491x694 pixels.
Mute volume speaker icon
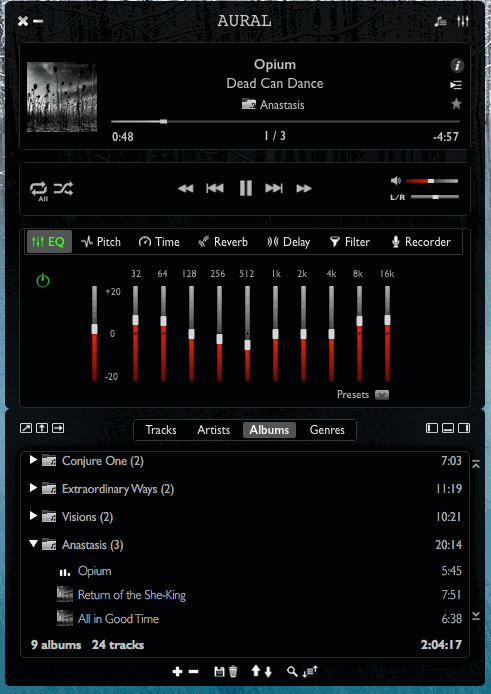[396, 181]
